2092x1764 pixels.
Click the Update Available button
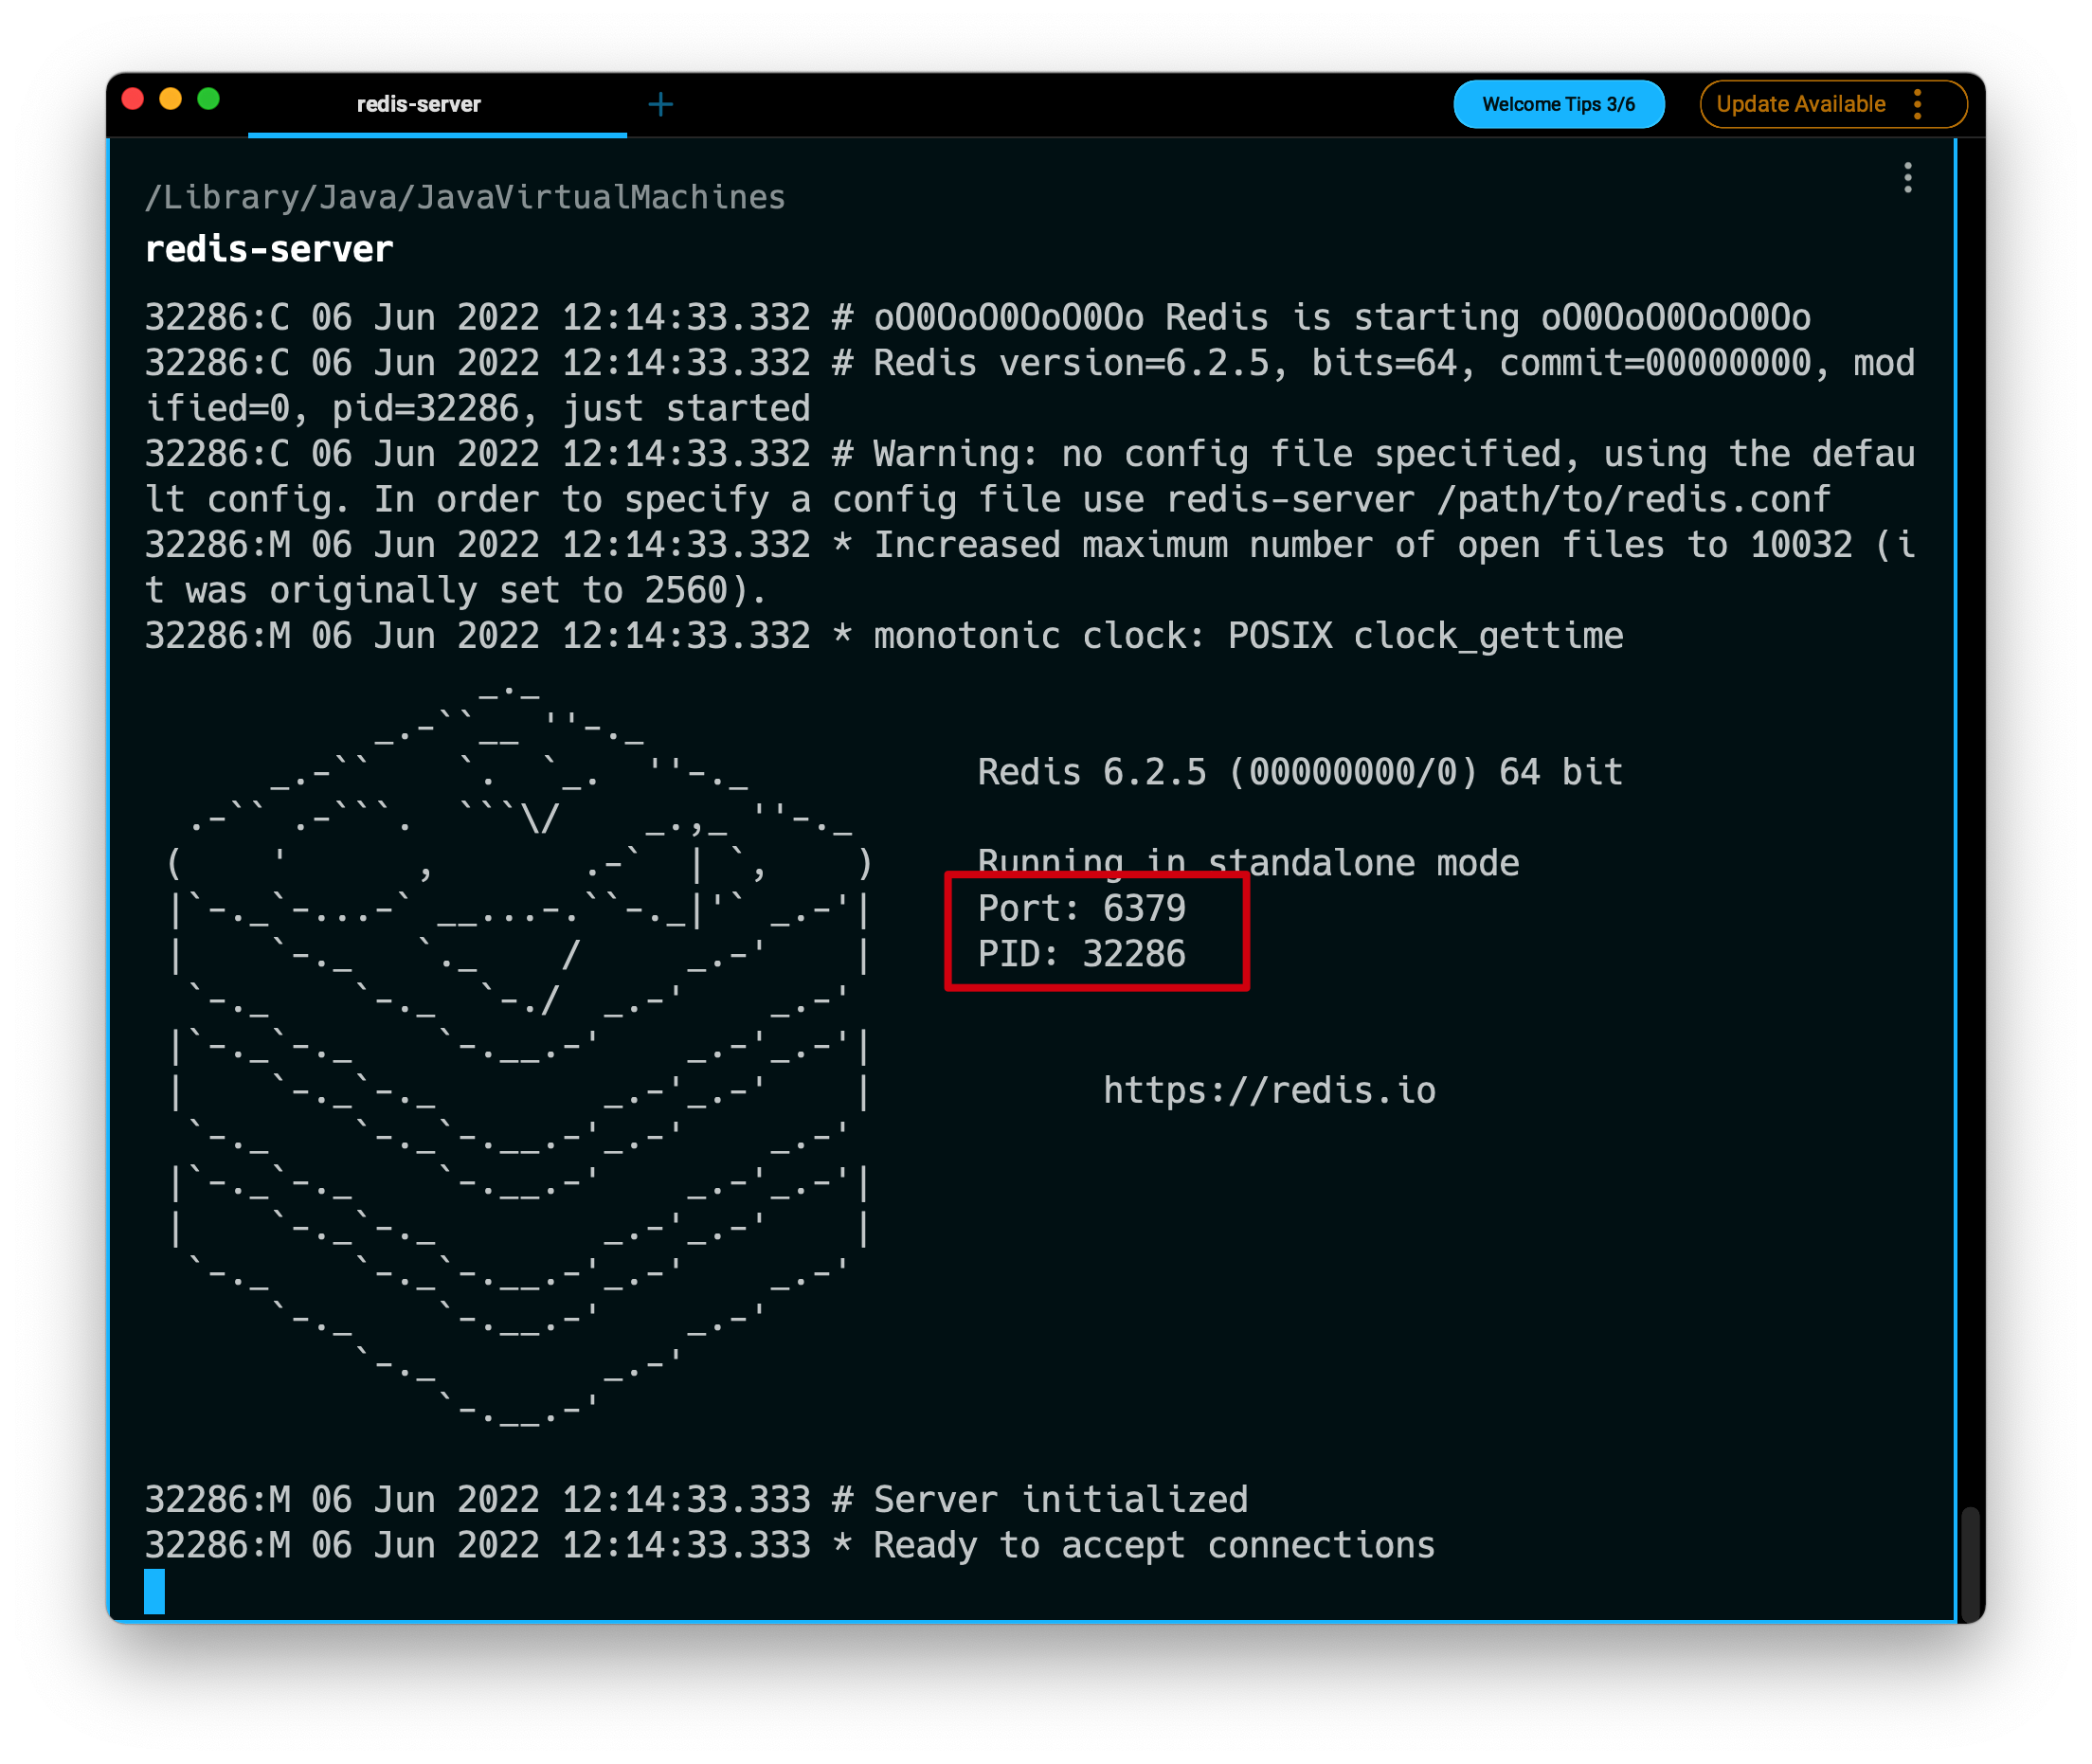[1799, 104]
